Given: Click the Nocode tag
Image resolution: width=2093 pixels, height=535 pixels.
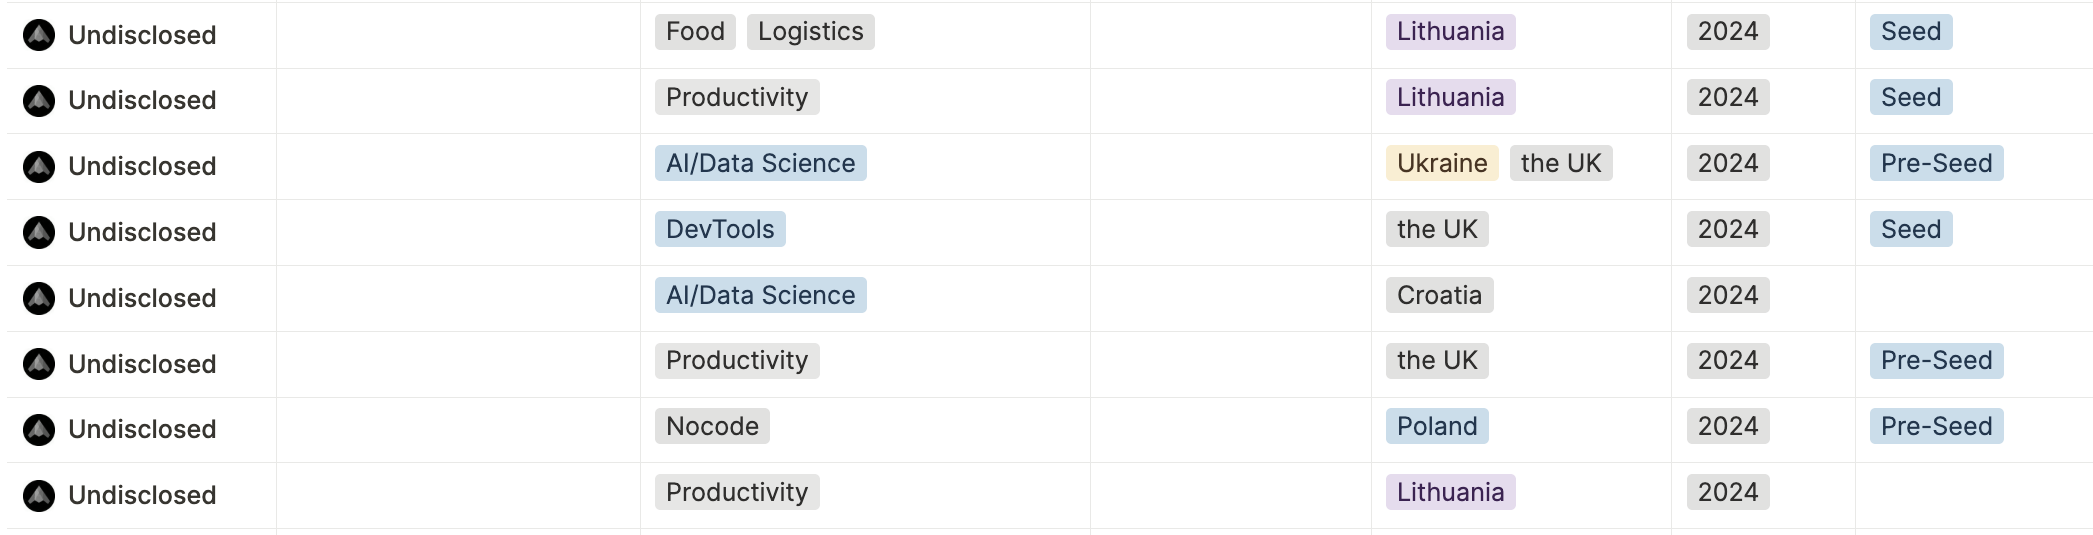Looking at the screenshot, I should [712, 426].
